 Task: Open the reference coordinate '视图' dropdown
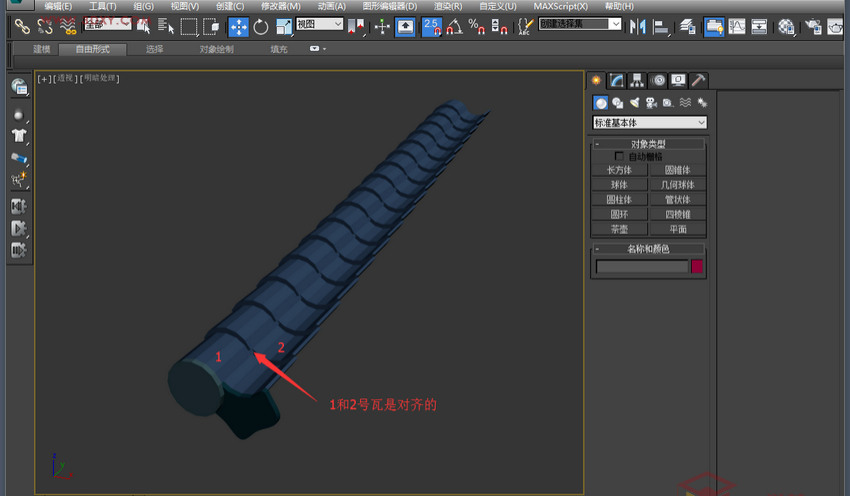pos(319,24)
